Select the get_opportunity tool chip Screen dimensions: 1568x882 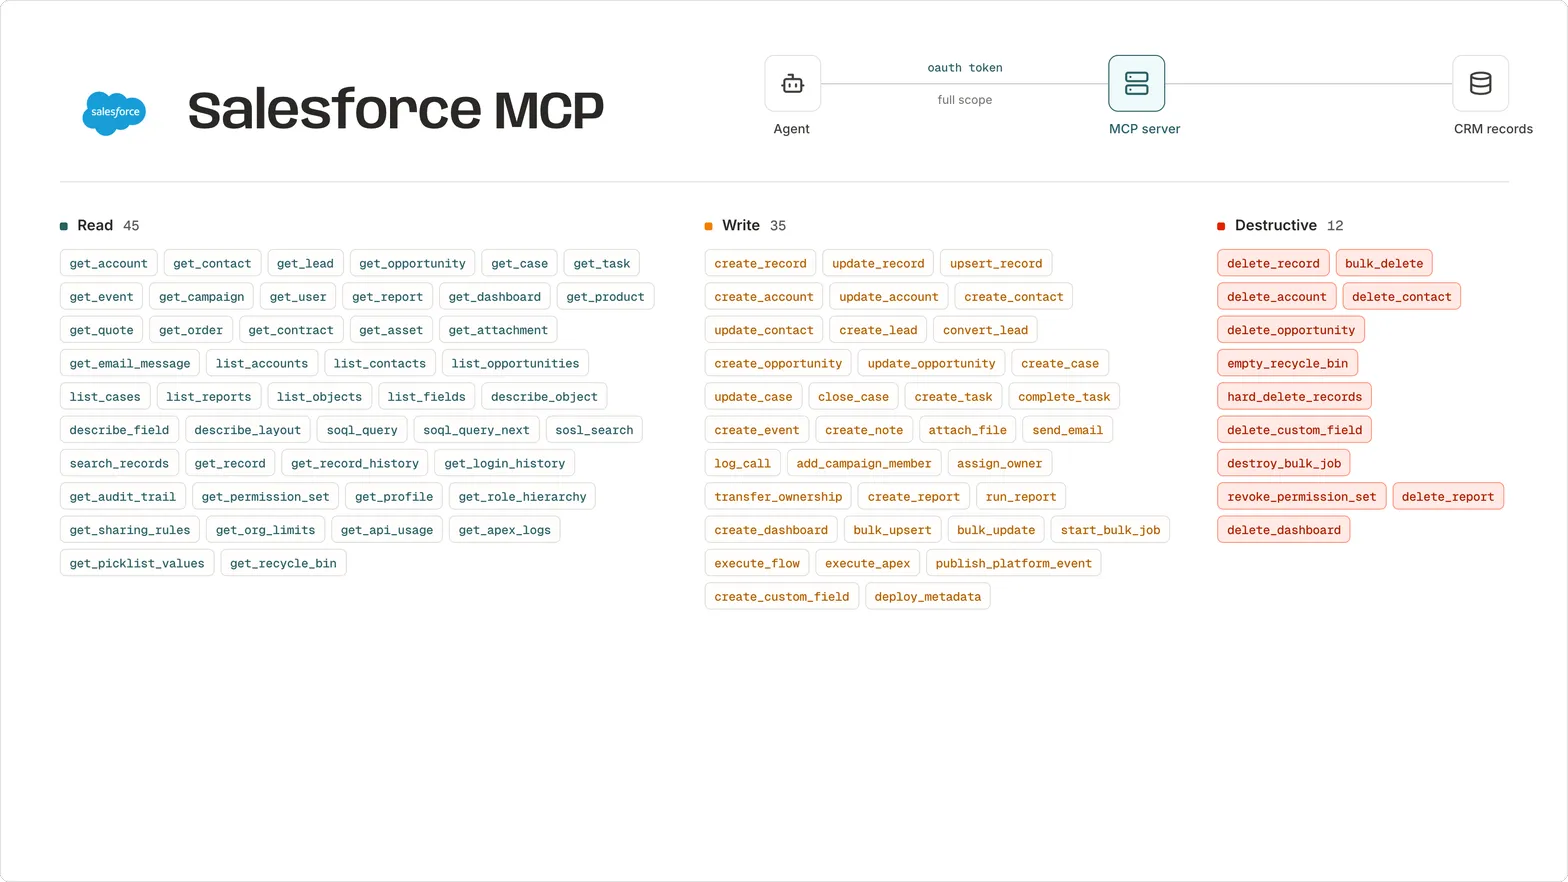click(413, 263)
